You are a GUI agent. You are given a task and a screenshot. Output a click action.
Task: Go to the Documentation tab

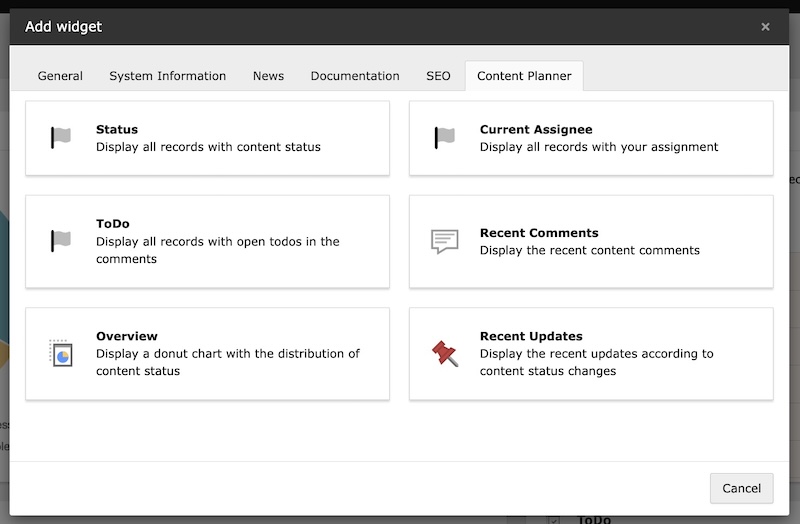(354, 76)
